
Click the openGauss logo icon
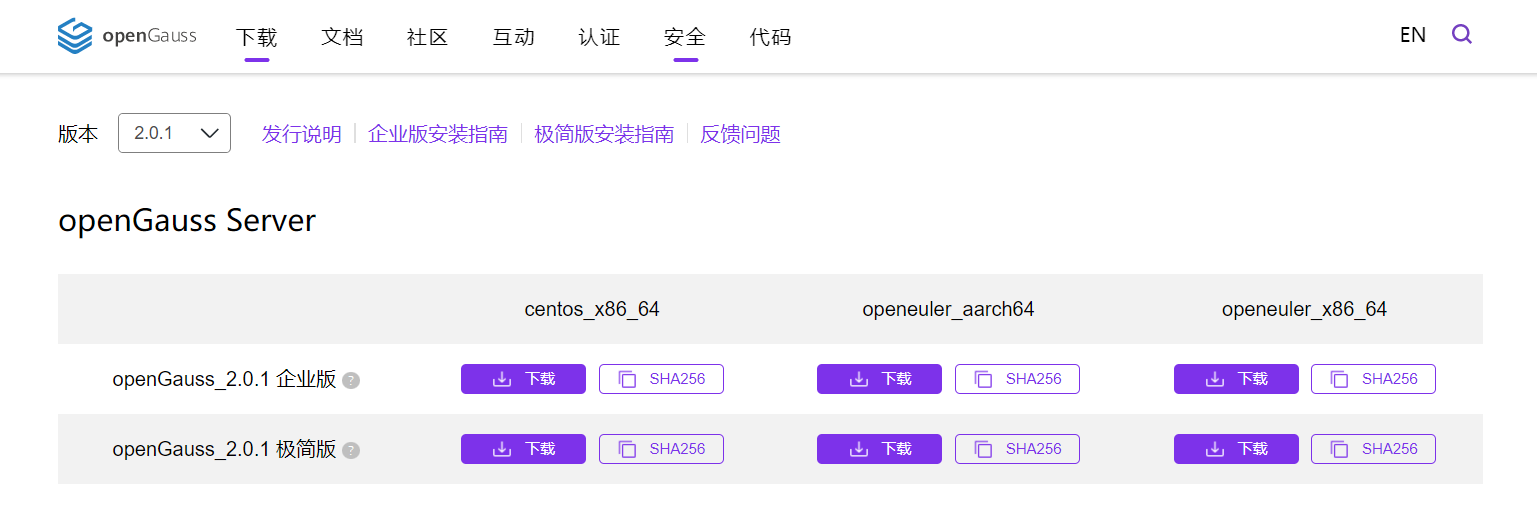click(75, 36)
